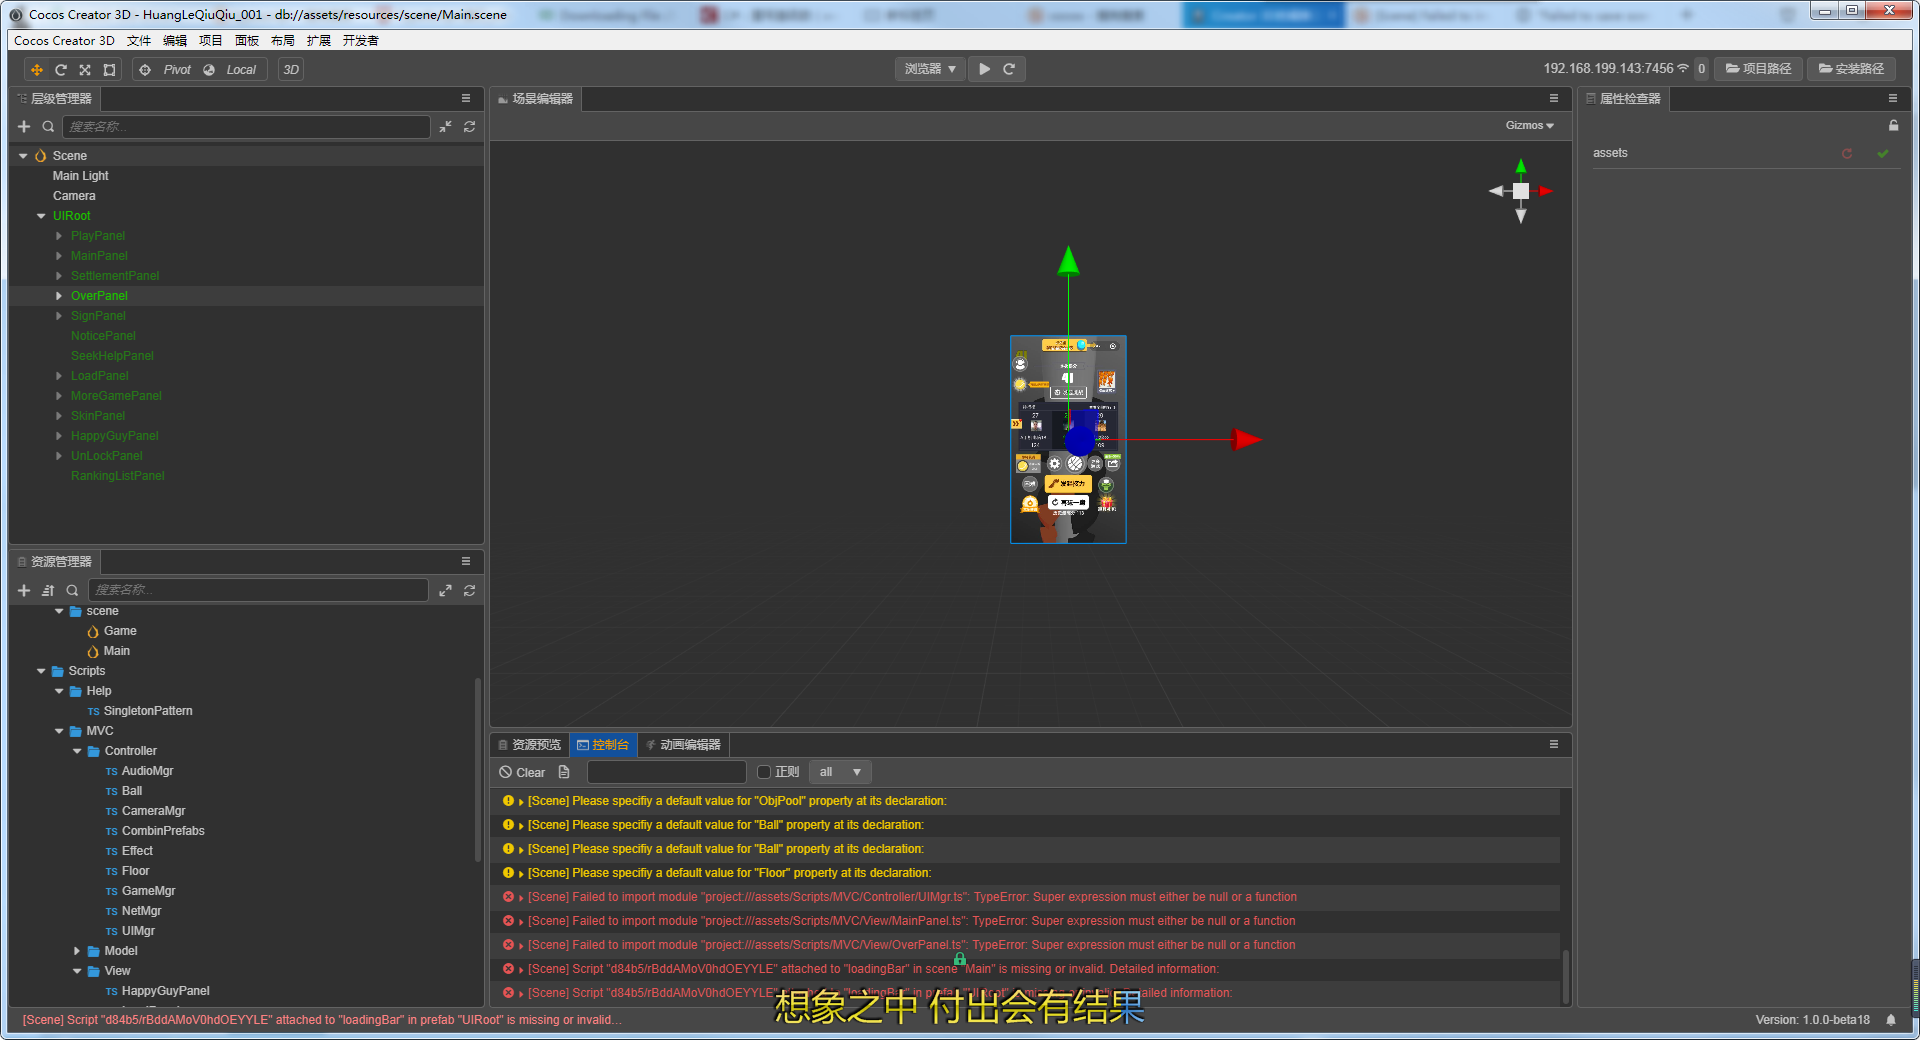Focus the assets search name field
This screenshot has height=1040, width=1920.
[258, 590]
